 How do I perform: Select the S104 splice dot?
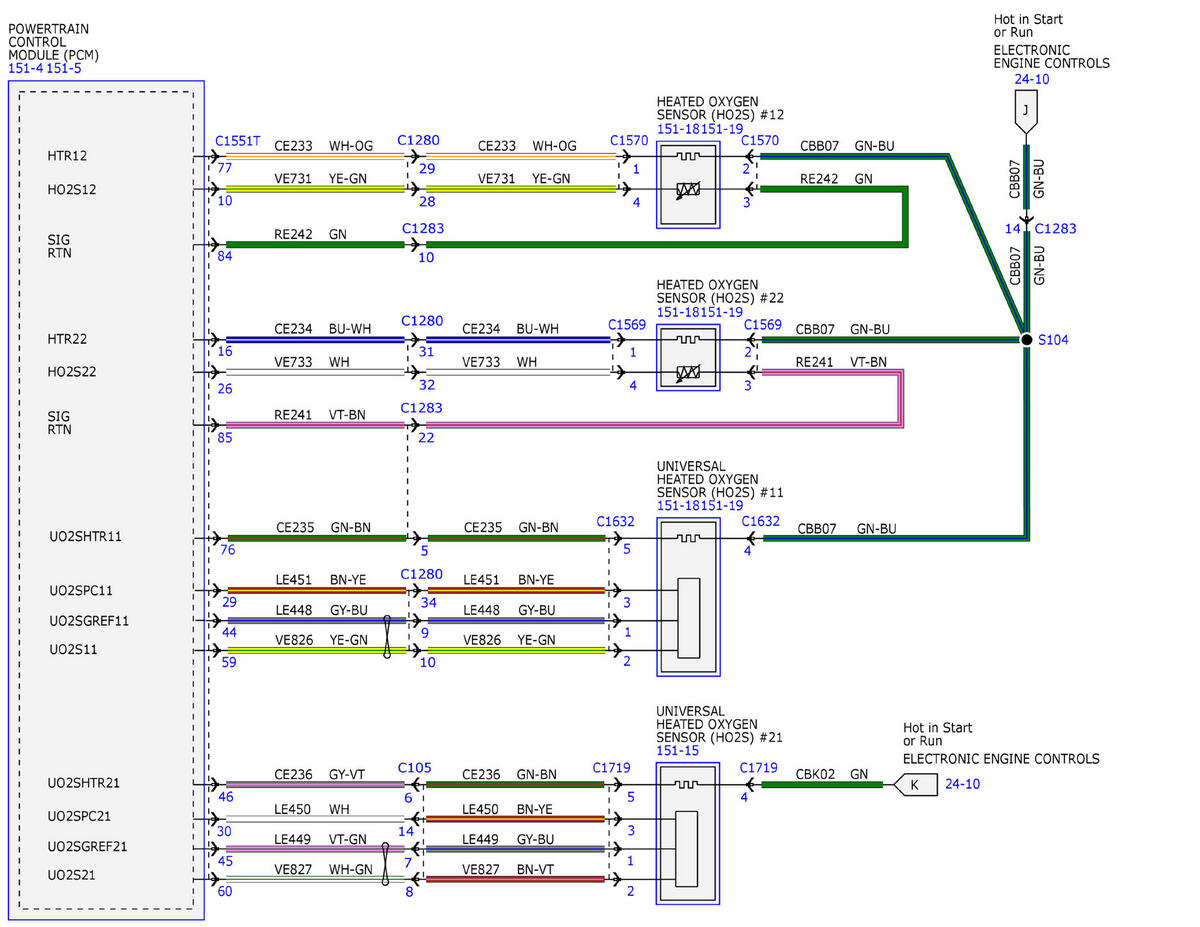(x=1026, y=340)
